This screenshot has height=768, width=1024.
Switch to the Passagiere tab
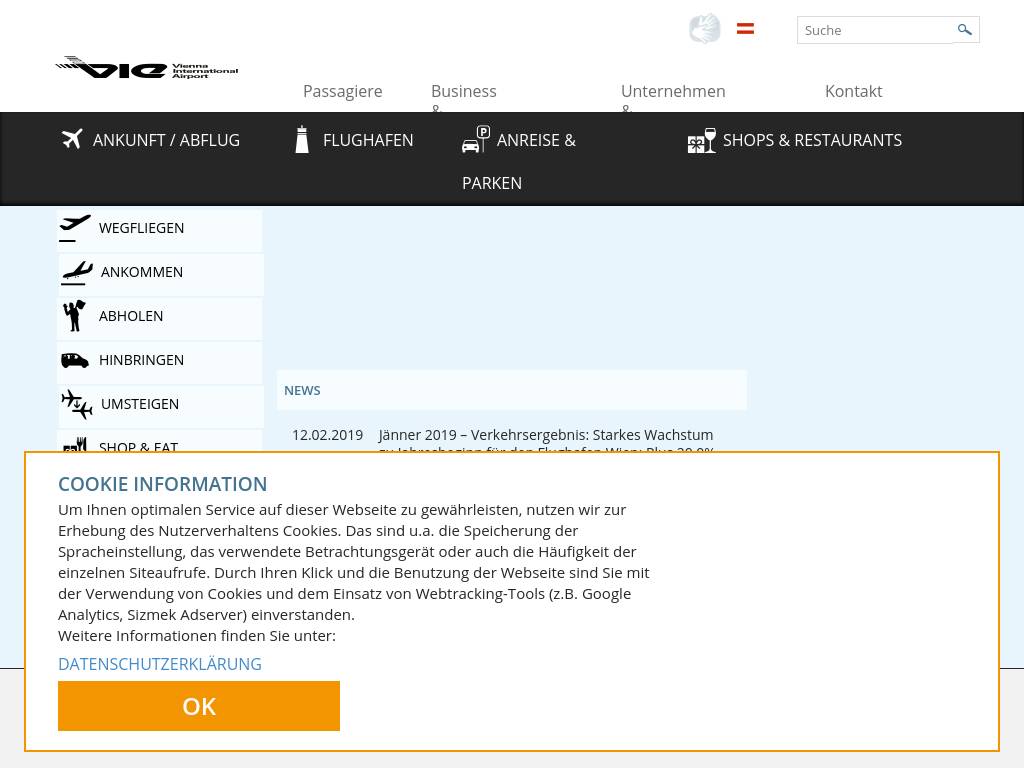tap(342, 91)
